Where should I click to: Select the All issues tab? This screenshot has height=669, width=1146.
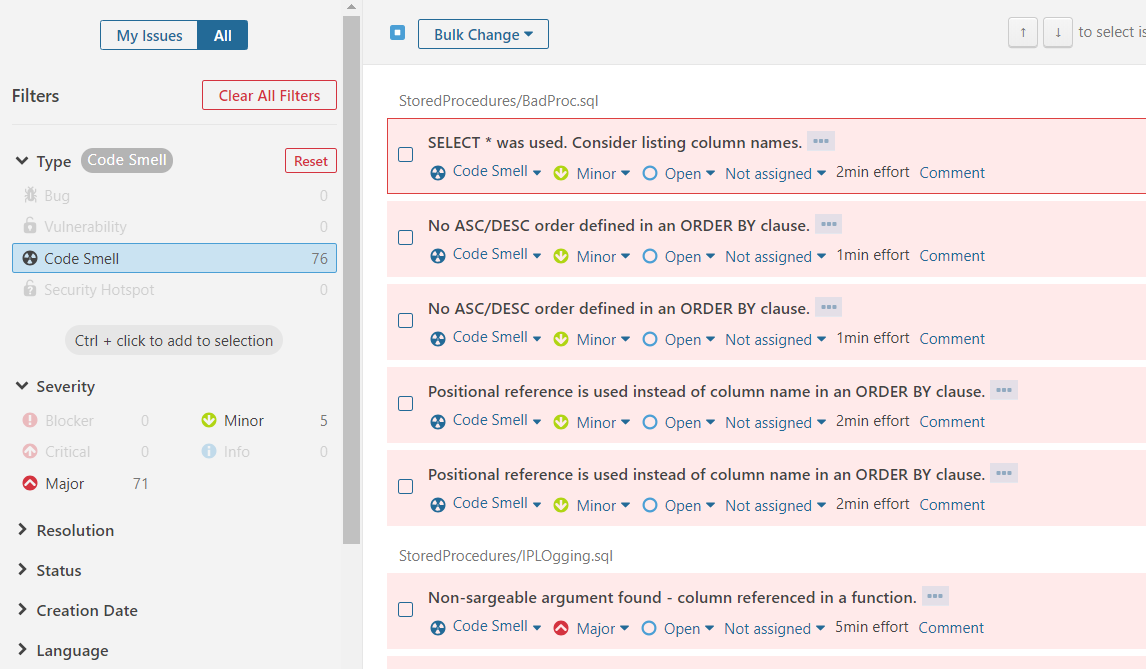coord(222,35)
